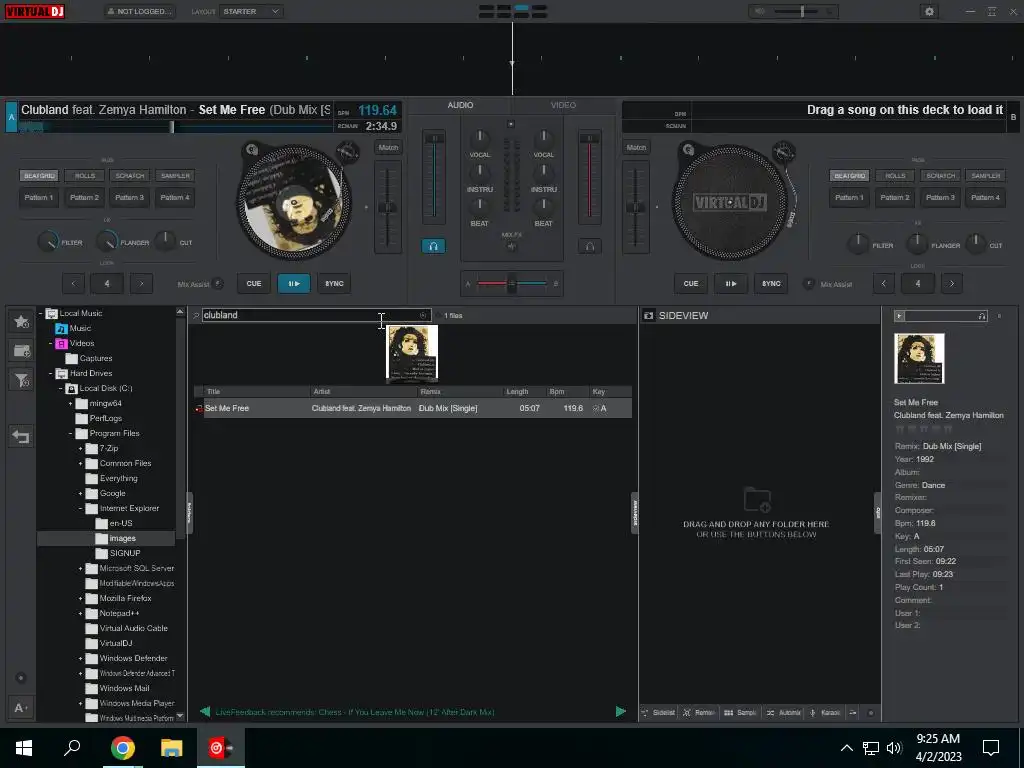Click the virtual folder sidebar icon

point(21,351)
